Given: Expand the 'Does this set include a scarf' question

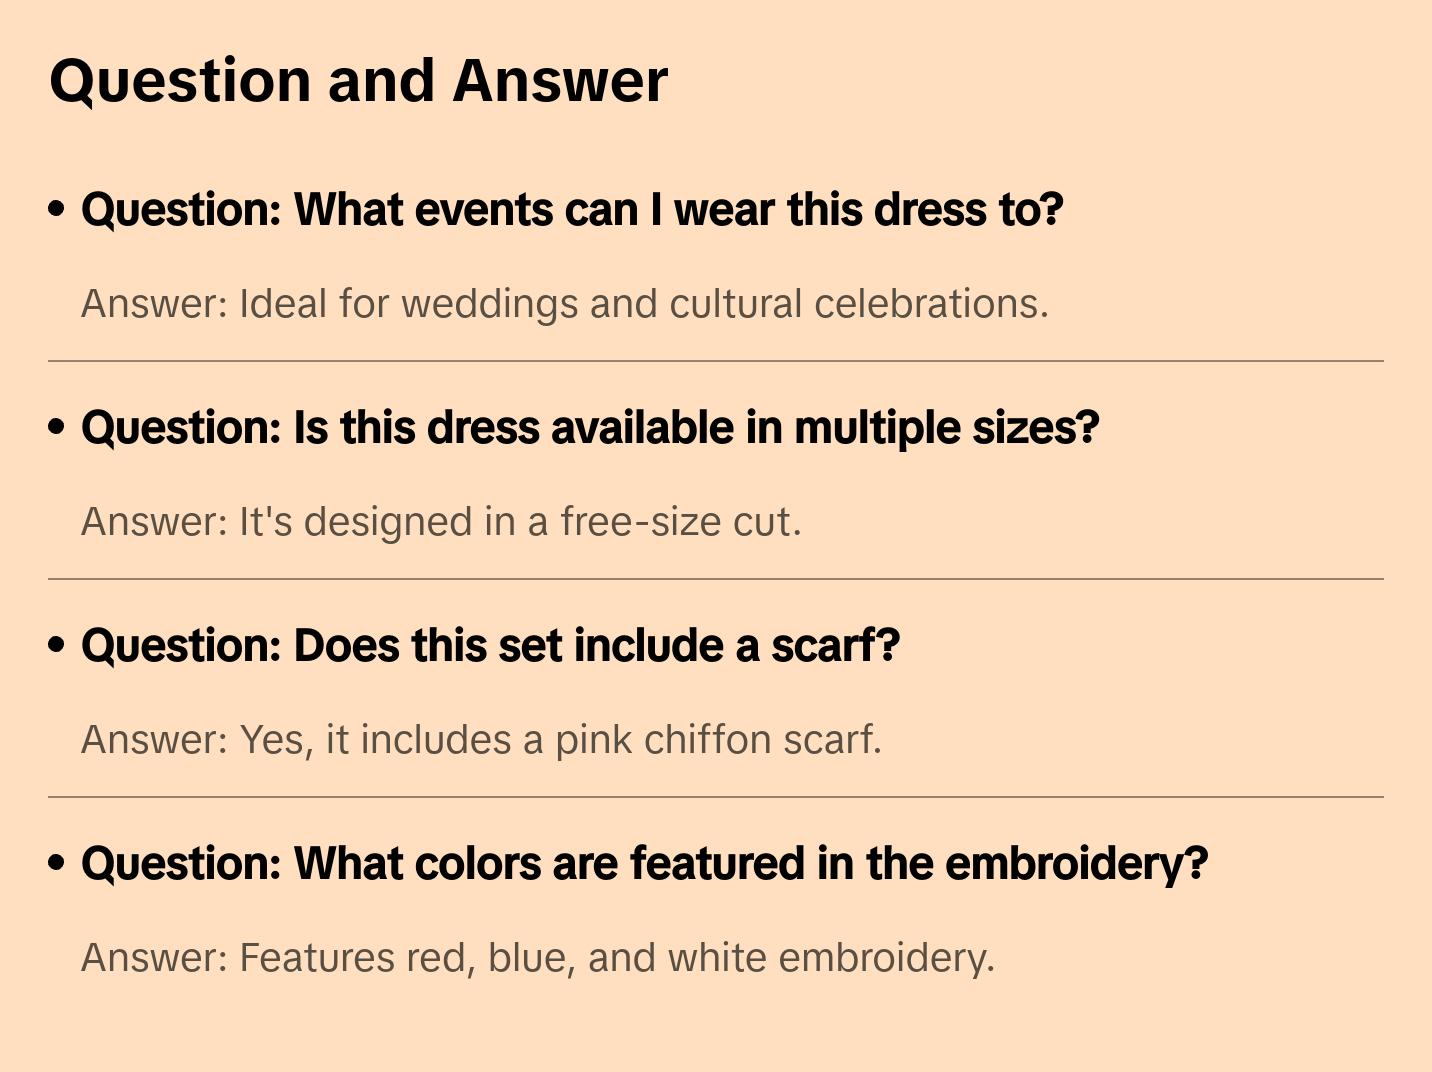Looking at the screenshot, I should 490,646.
